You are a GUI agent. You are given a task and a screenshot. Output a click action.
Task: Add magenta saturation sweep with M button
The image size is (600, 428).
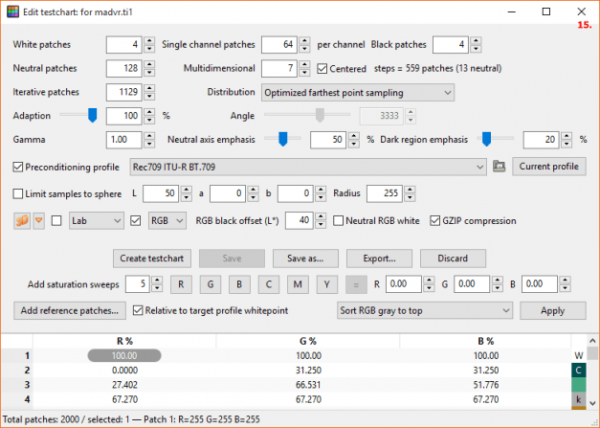pos(297,284)
